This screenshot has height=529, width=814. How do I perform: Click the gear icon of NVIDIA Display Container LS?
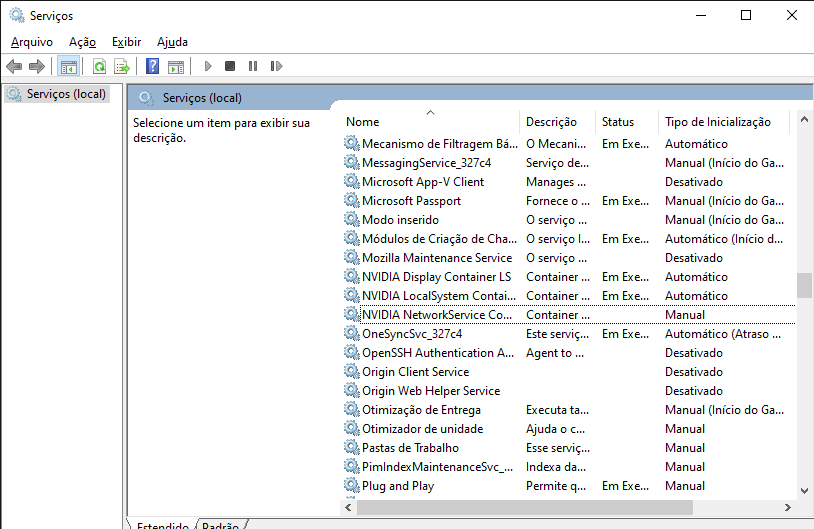pos(352,277)
